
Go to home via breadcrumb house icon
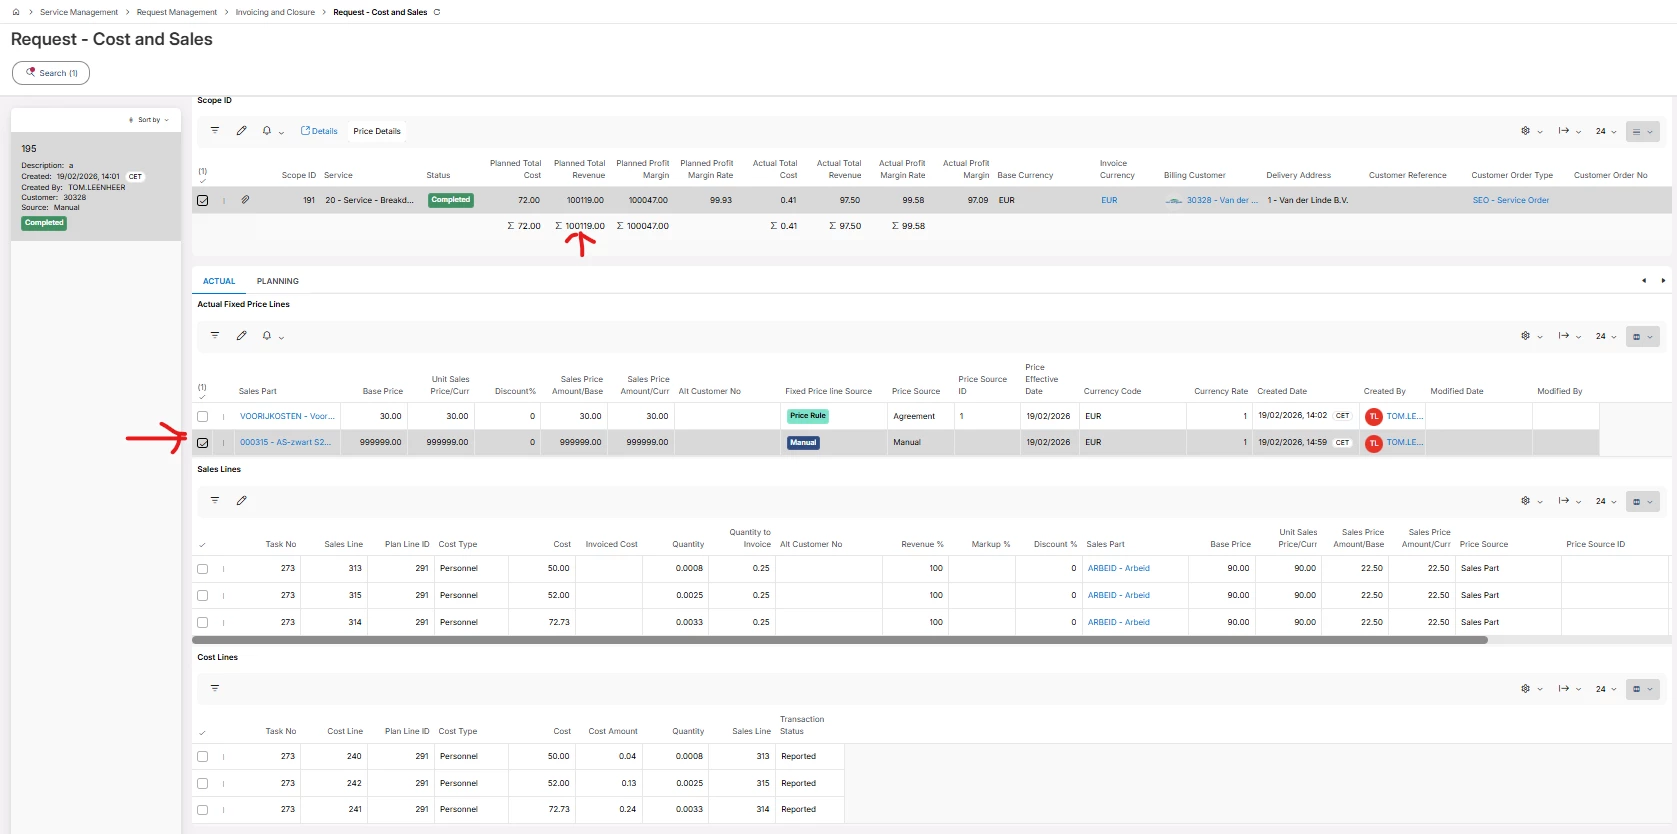point(16,12)
